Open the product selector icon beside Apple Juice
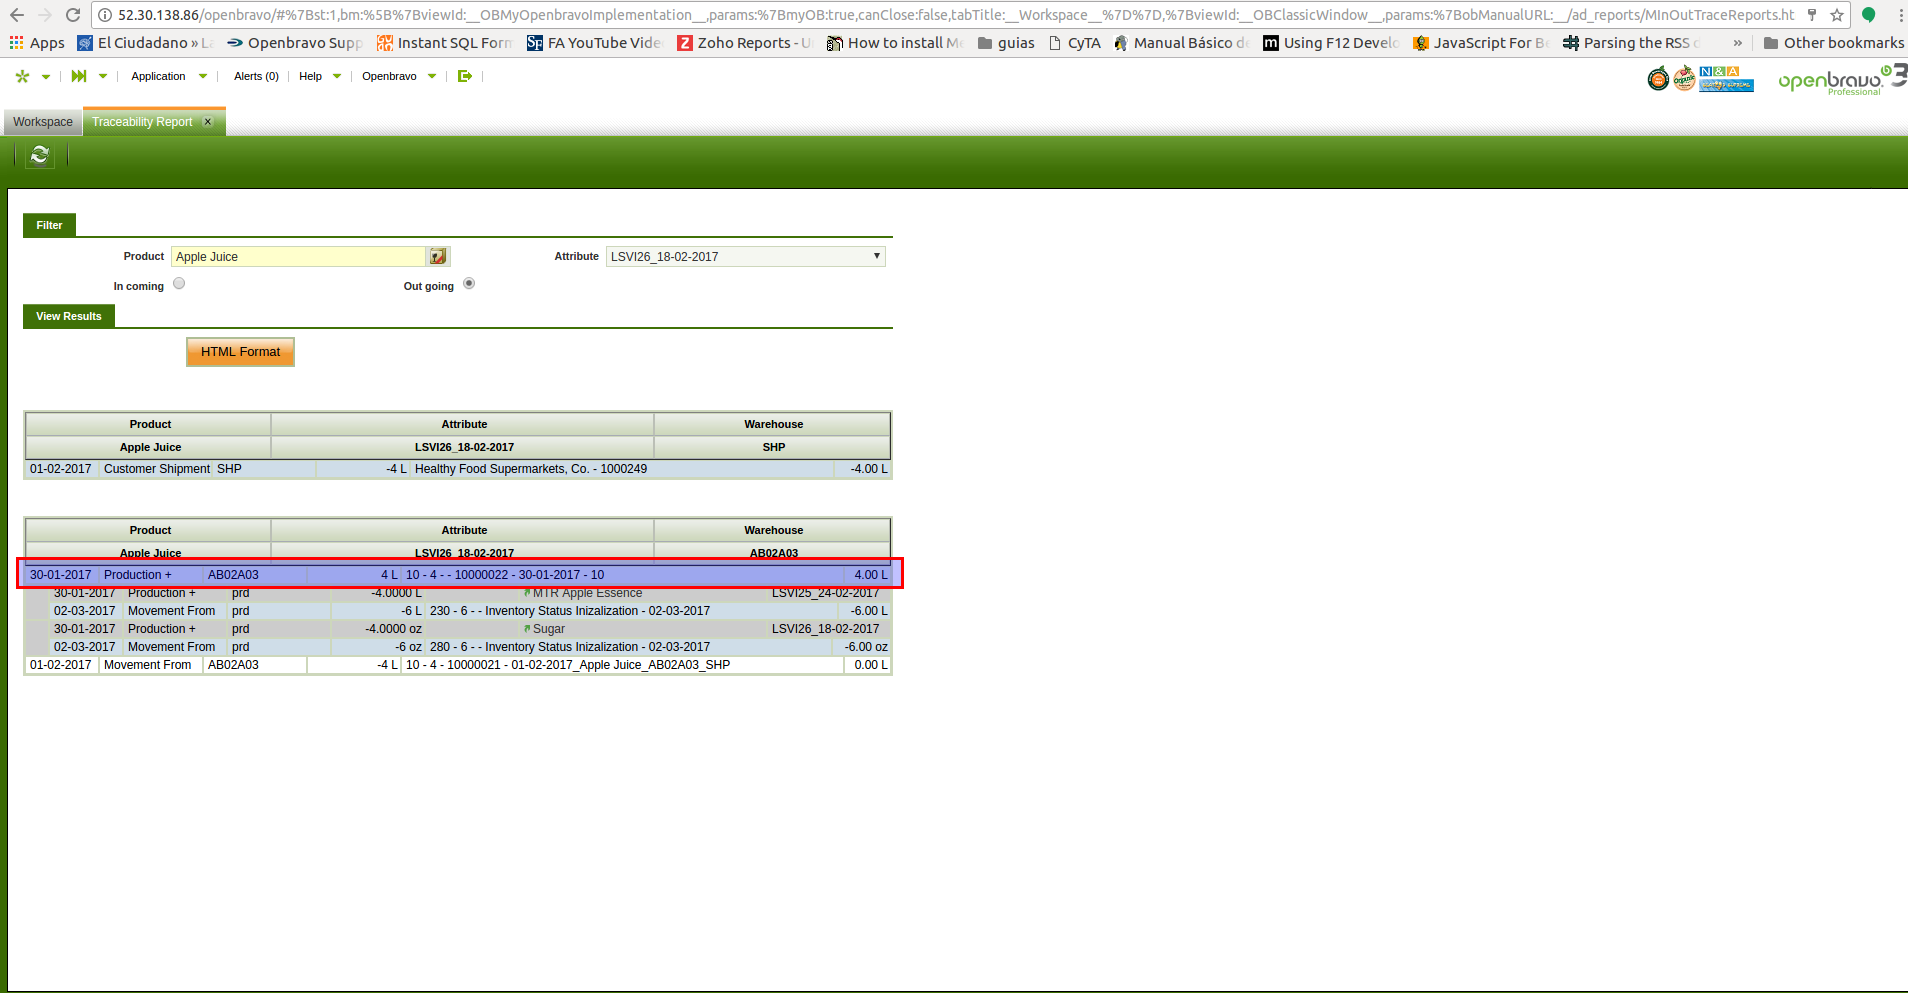Viewport: 1908px width, 993px height. pyautogui.click(x=438, y=257)
